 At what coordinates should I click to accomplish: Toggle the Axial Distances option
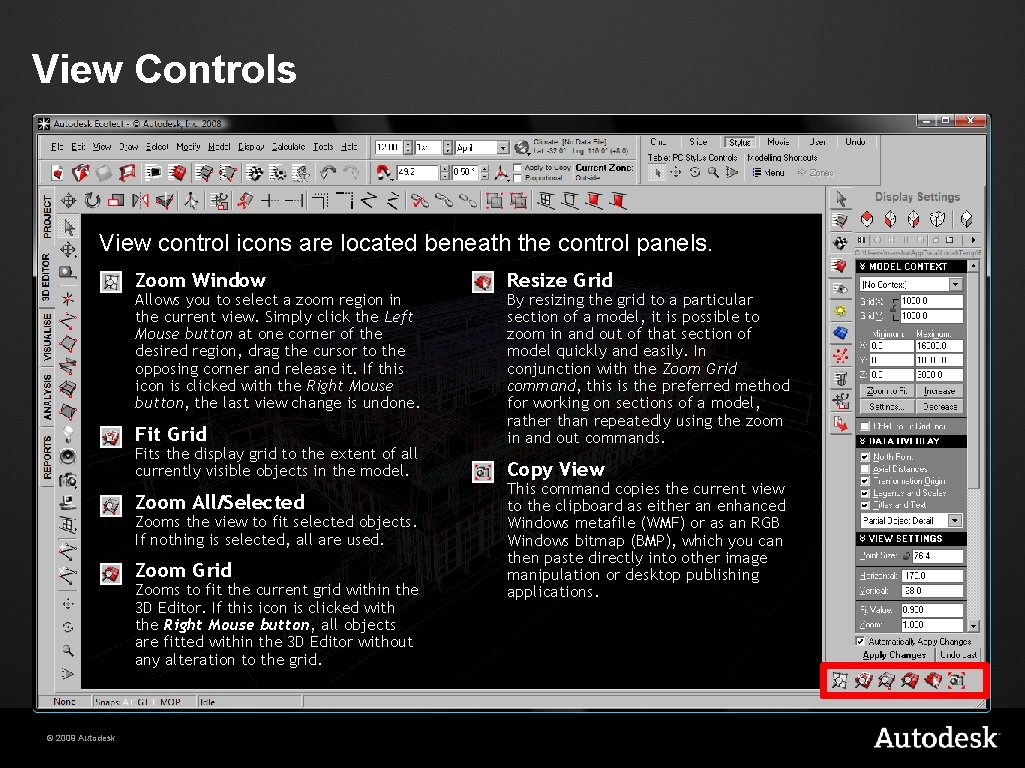click(864, 469)
